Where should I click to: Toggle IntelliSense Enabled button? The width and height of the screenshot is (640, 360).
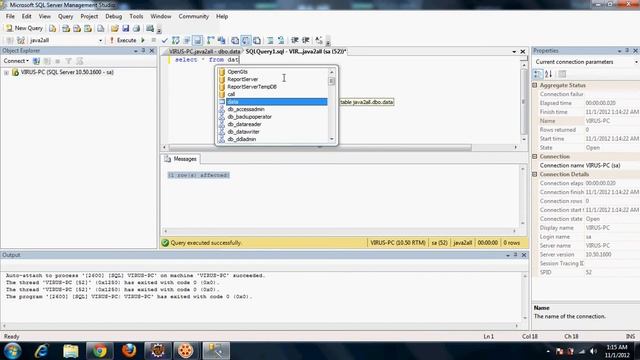tap(198, 40)
